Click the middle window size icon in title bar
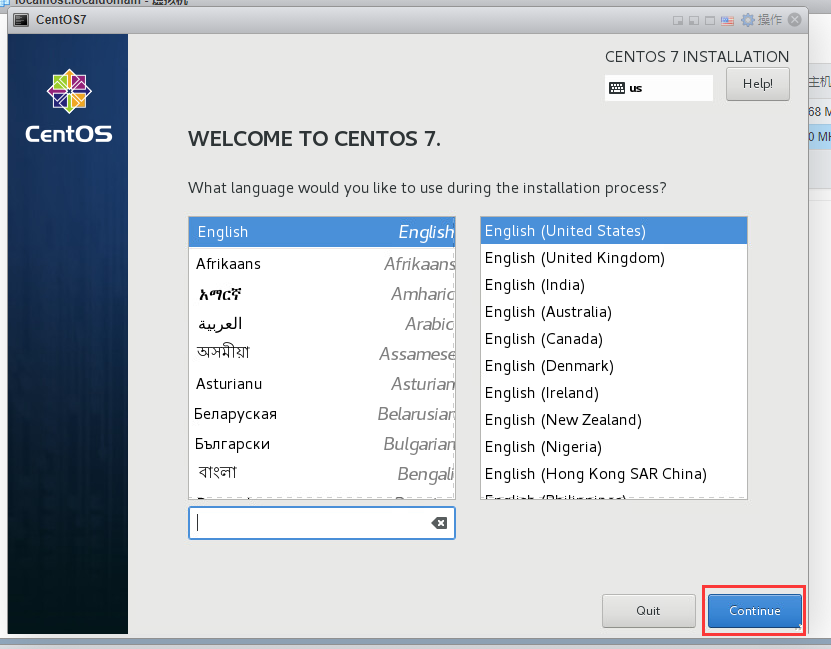 pyautogui.click(x=694, y=21)
